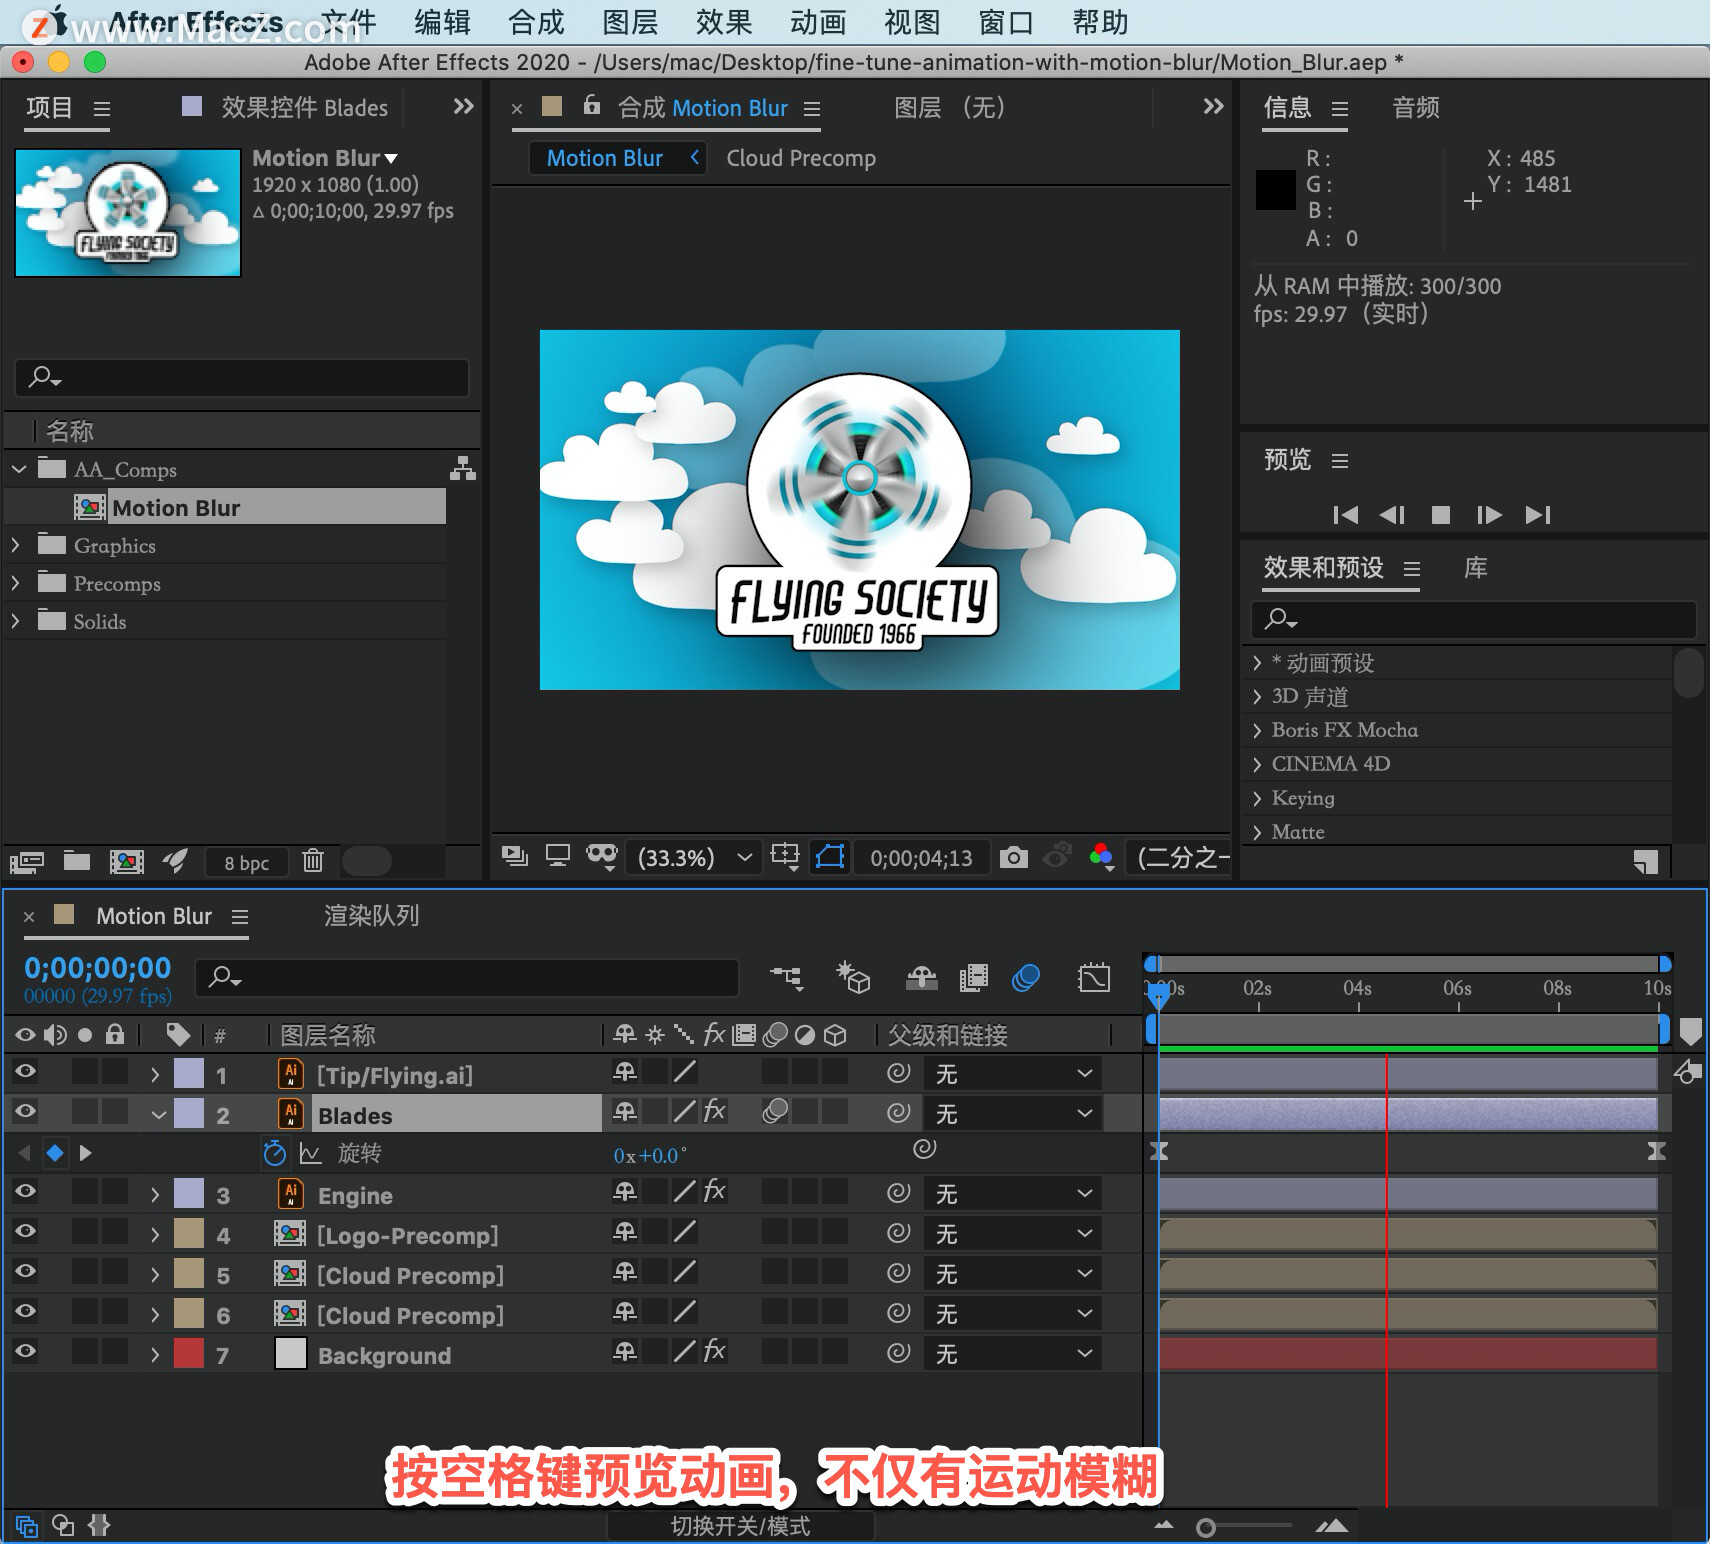Open the graph editor icon in timeline
The image size is (1710, 1544).
1094,977
